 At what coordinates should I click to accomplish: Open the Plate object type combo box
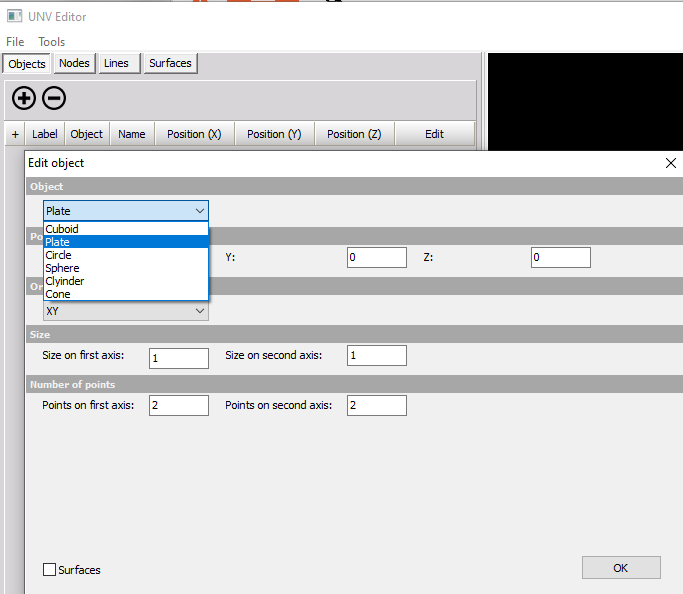click(126, 211)
